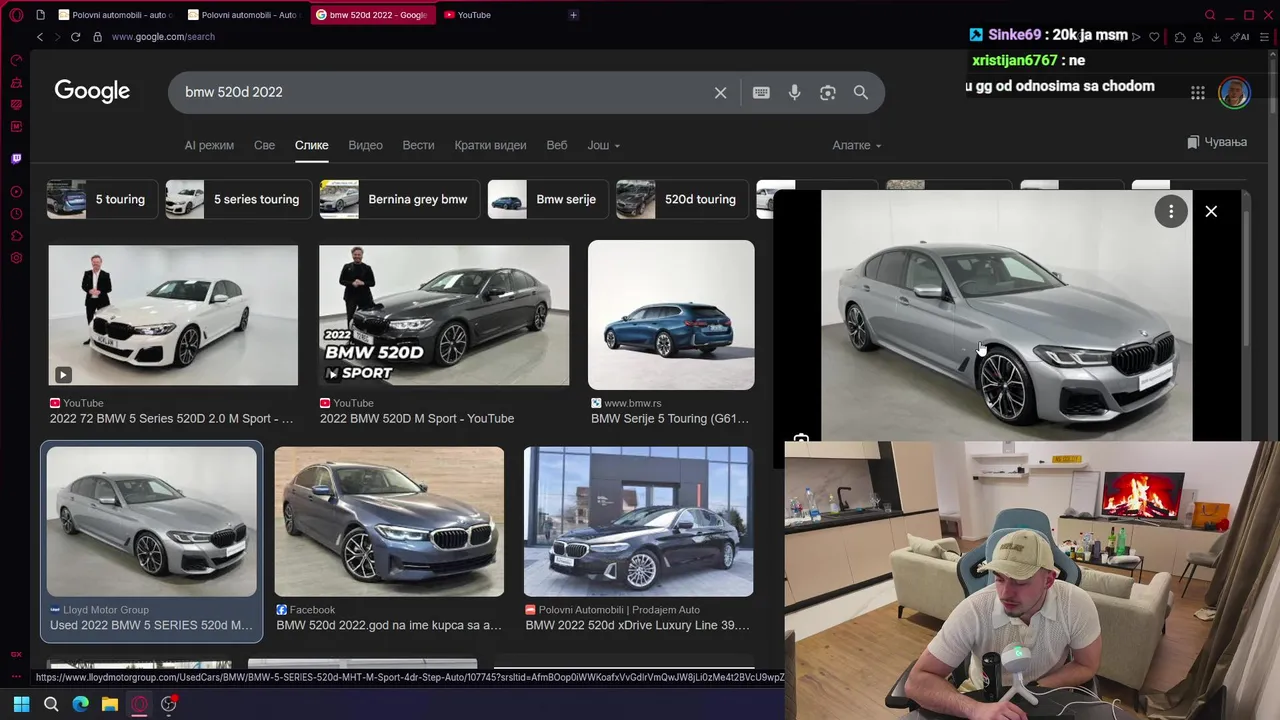Image resolution: width=1280 pixels, height=720 pixels.
Task: Expand the Алатке tools dropdown
Action: 857,145
